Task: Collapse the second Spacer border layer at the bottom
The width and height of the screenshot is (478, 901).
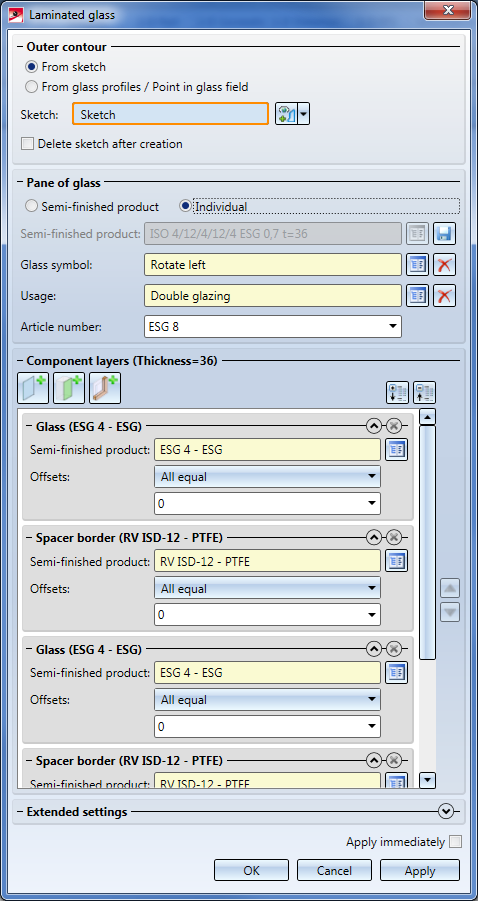Action: 373,760
